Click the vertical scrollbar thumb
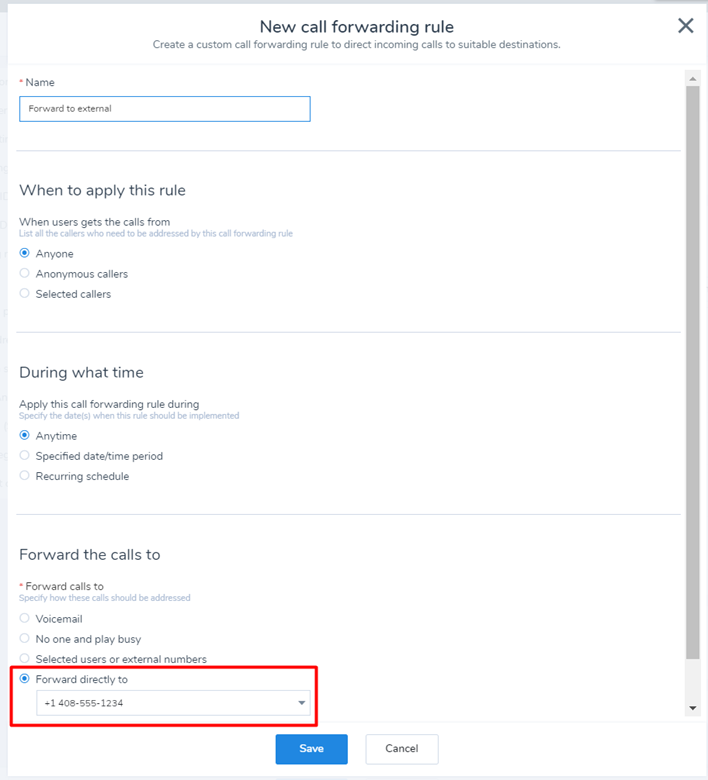708x780 pixels. coord(693,372)
